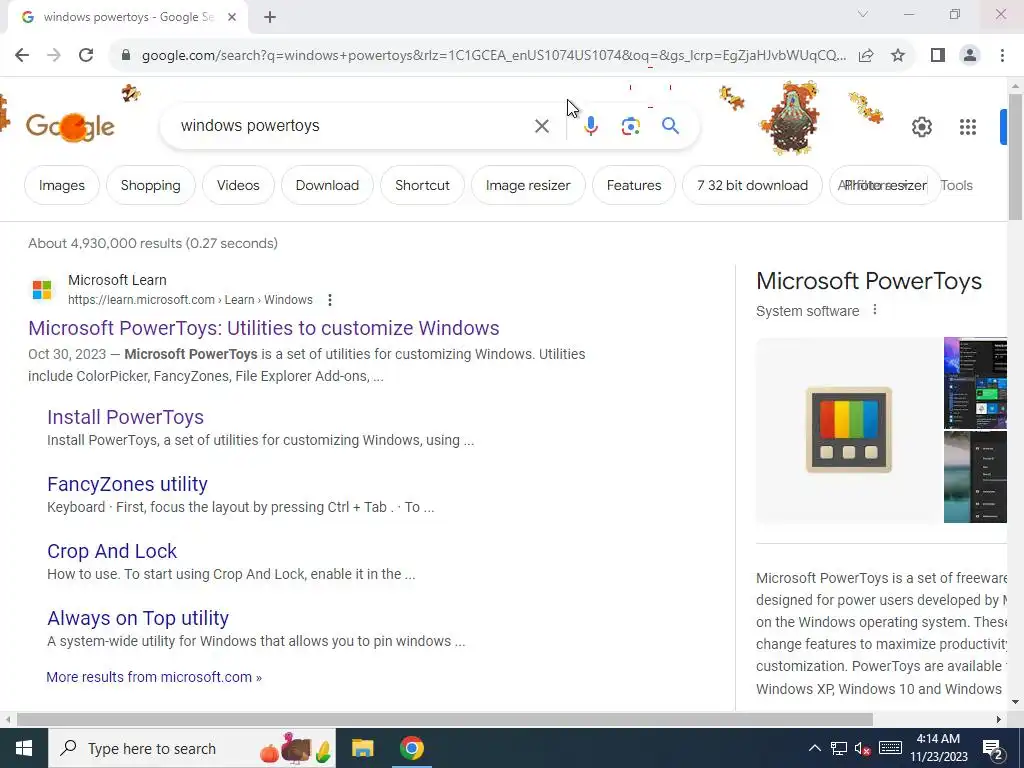
Task: Open the Install PowerToys sitelink
Action: tap(125, 417)
